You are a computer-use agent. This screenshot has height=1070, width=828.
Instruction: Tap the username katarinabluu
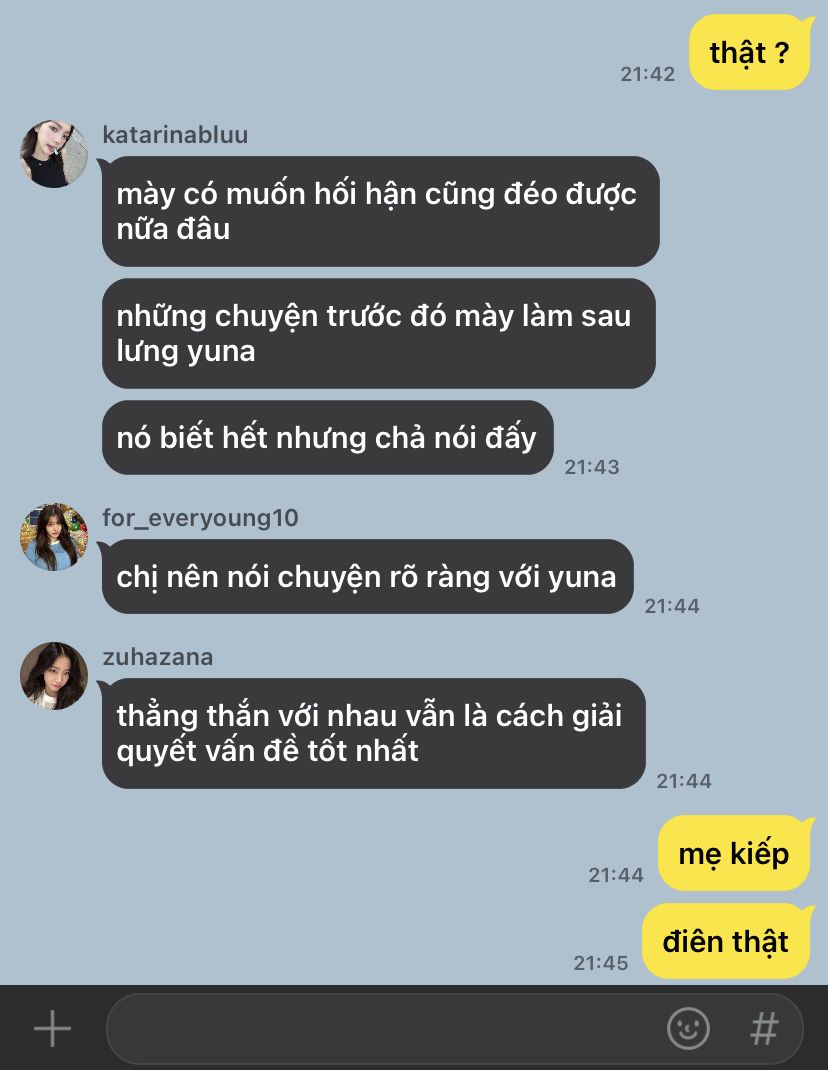175,134
